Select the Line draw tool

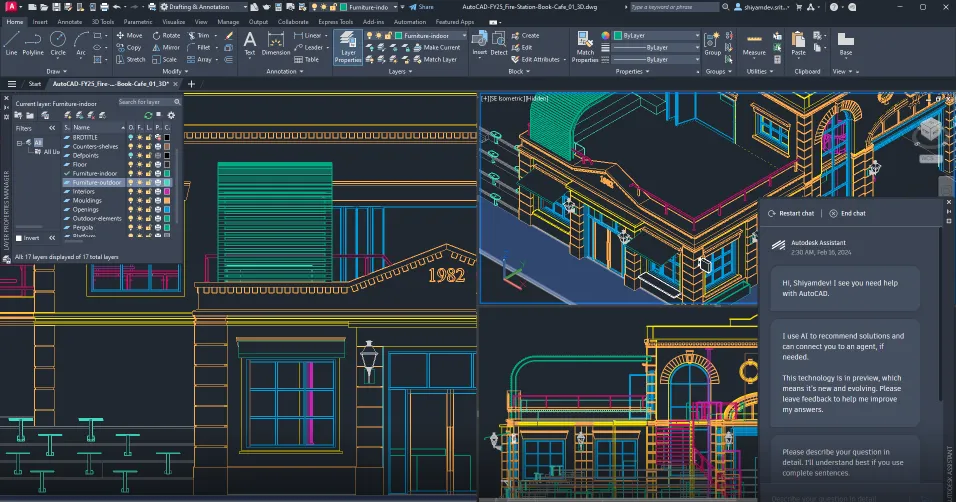point(11,44)
